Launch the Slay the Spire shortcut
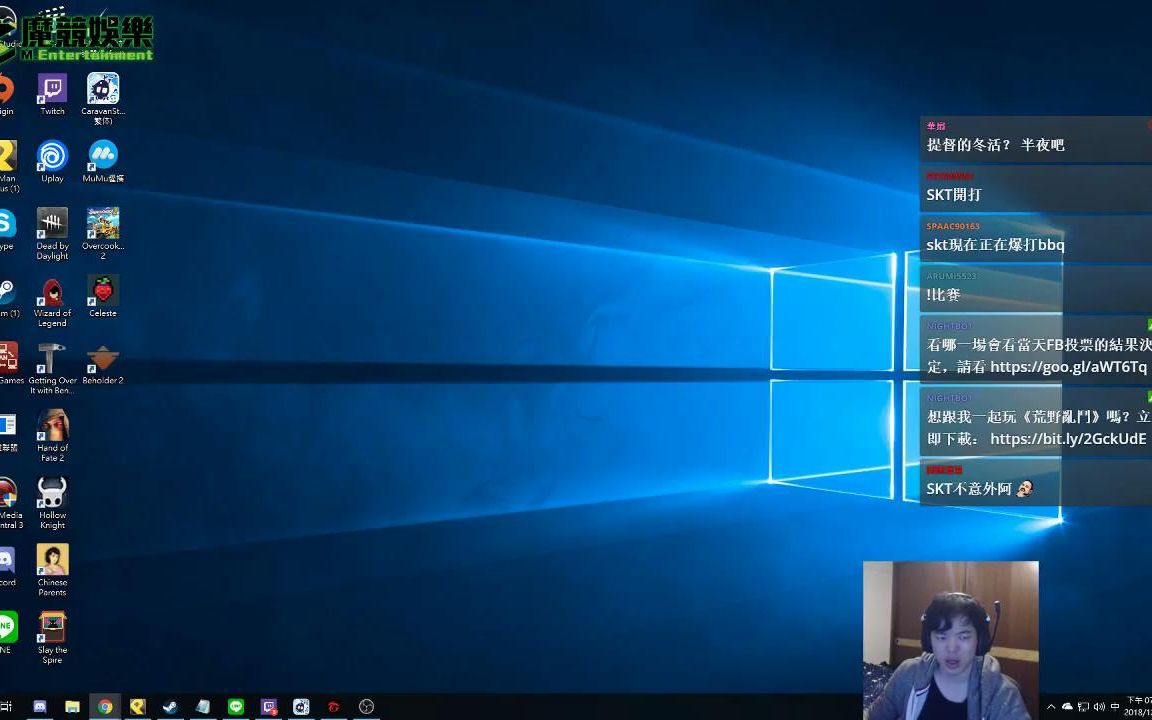 point(52,638)
